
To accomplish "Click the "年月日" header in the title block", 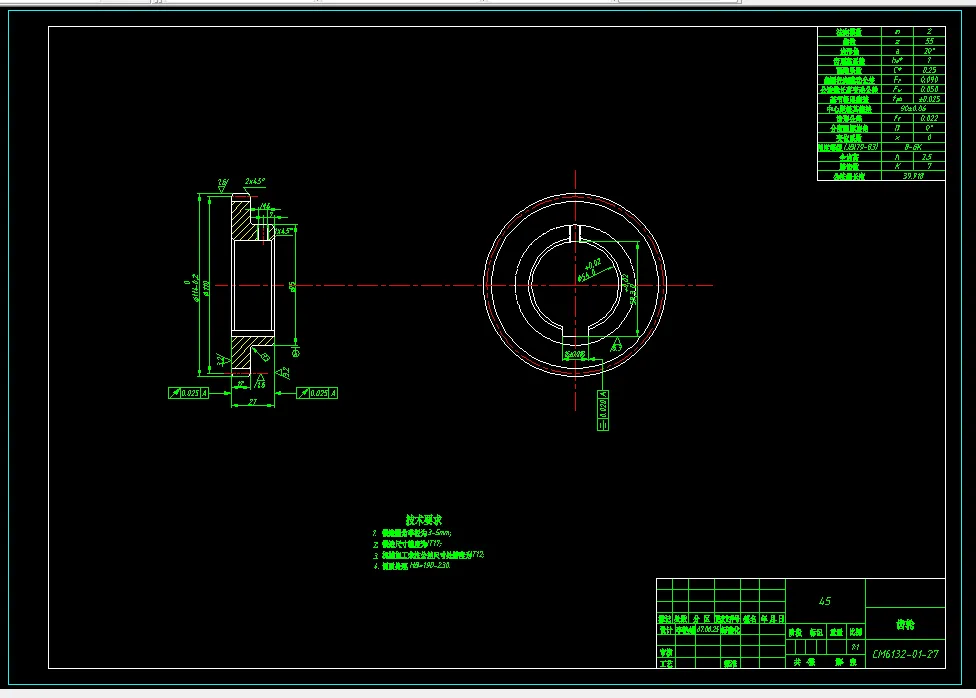I will point(772,619).
